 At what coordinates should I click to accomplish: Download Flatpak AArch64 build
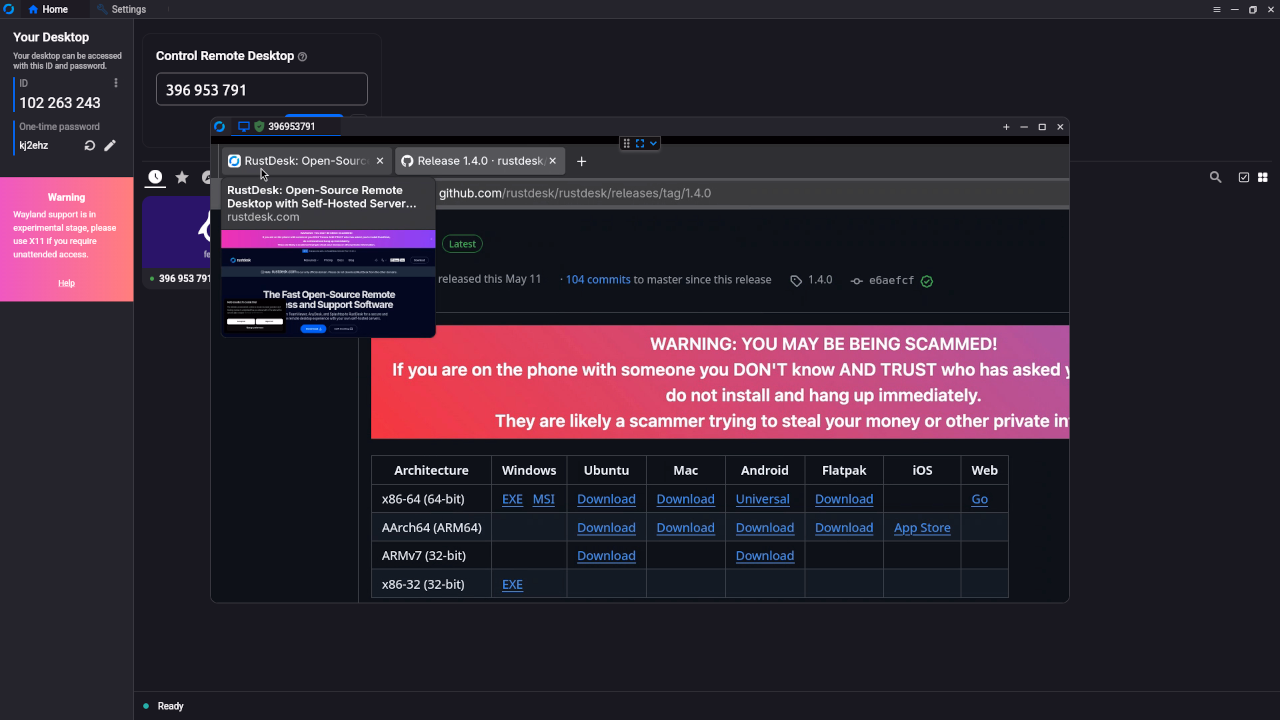click(844, 528)
